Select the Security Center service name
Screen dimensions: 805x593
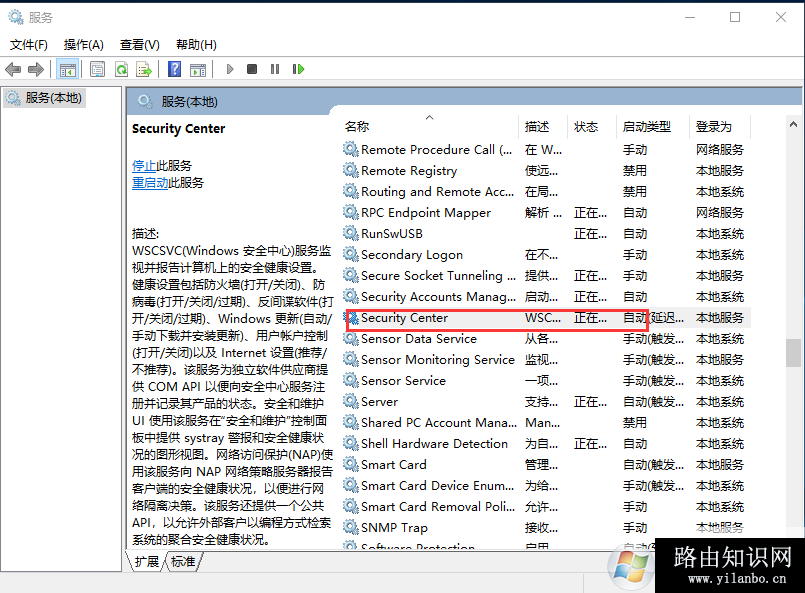point(405,318)
